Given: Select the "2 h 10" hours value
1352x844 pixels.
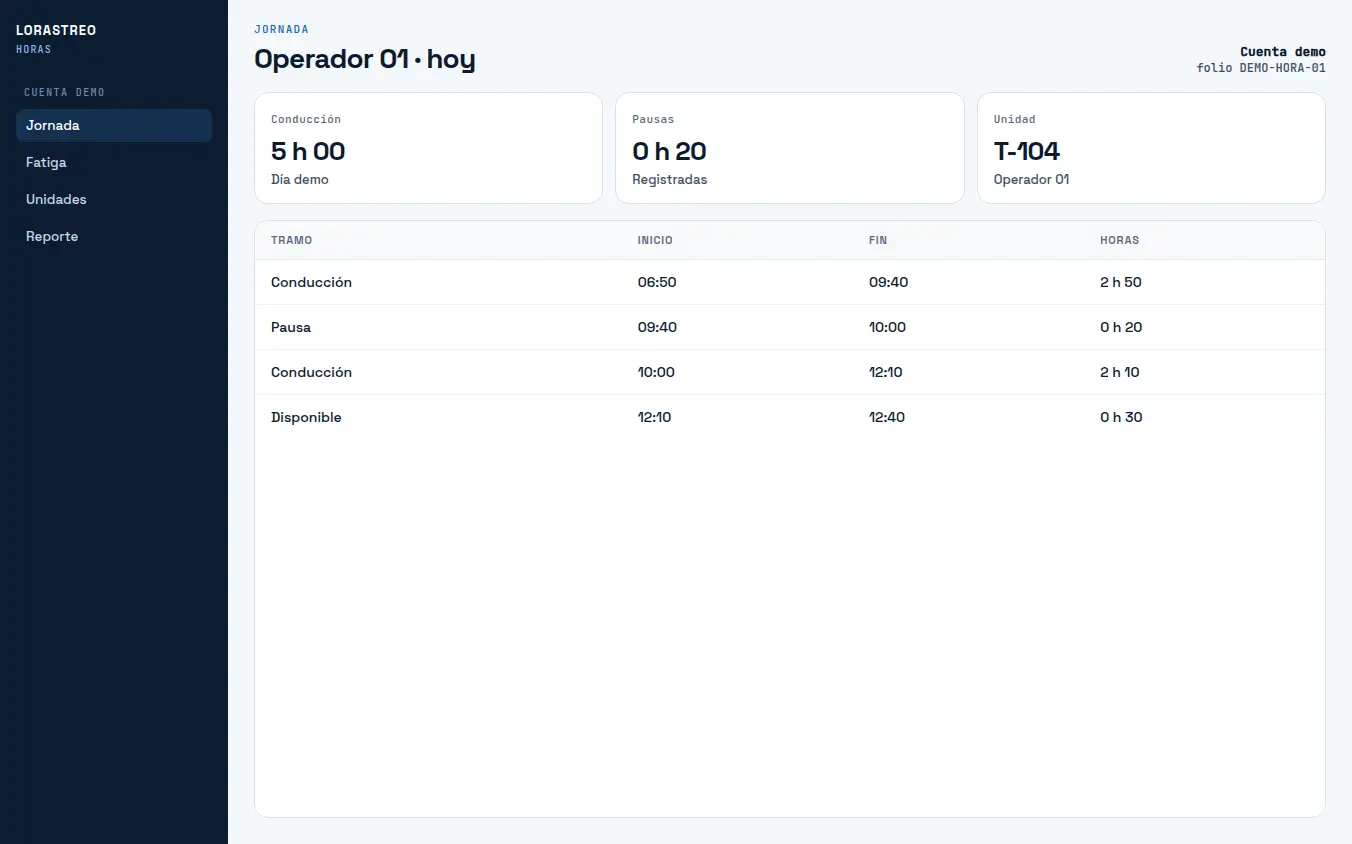Looking at the screenshot, I should (x=1120, y=373).
